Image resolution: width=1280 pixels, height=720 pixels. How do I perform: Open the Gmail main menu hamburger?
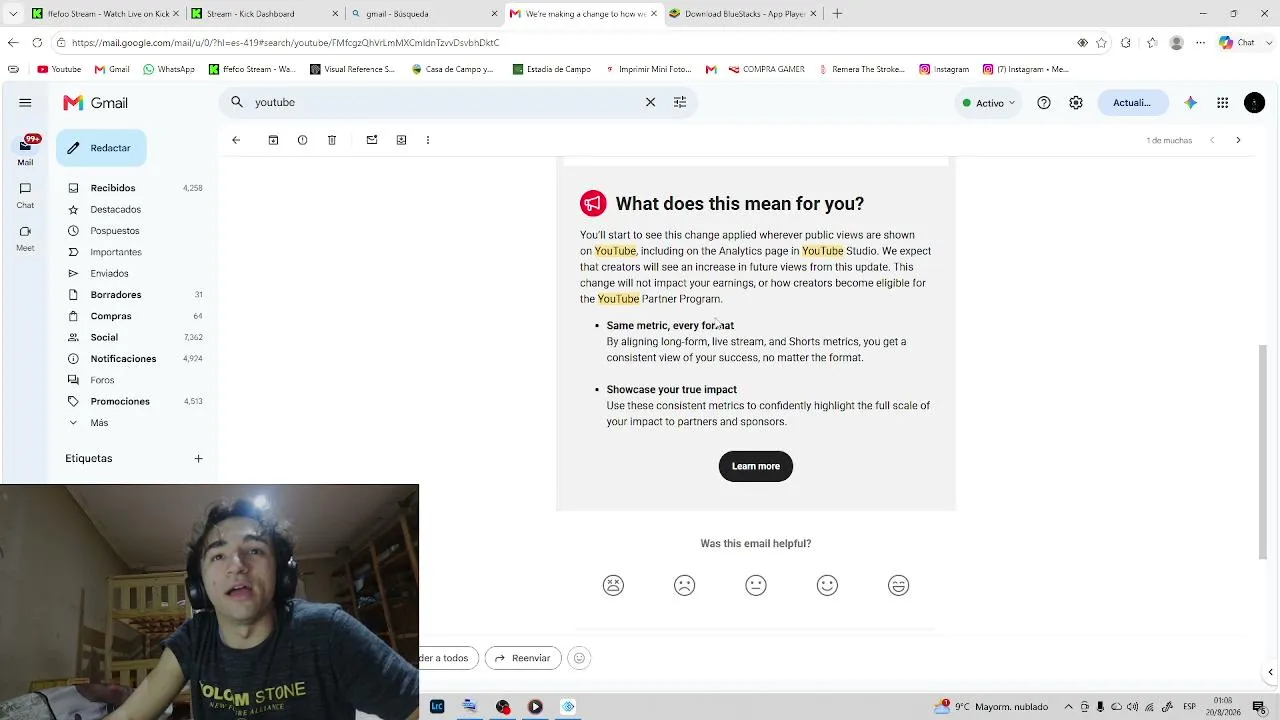click(25, 102)
